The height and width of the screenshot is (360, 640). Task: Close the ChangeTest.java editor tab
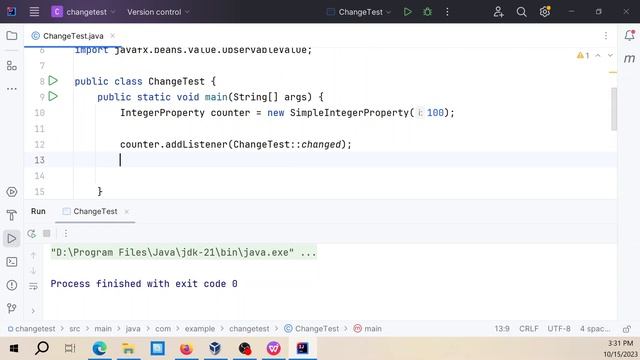click(113, 36)
